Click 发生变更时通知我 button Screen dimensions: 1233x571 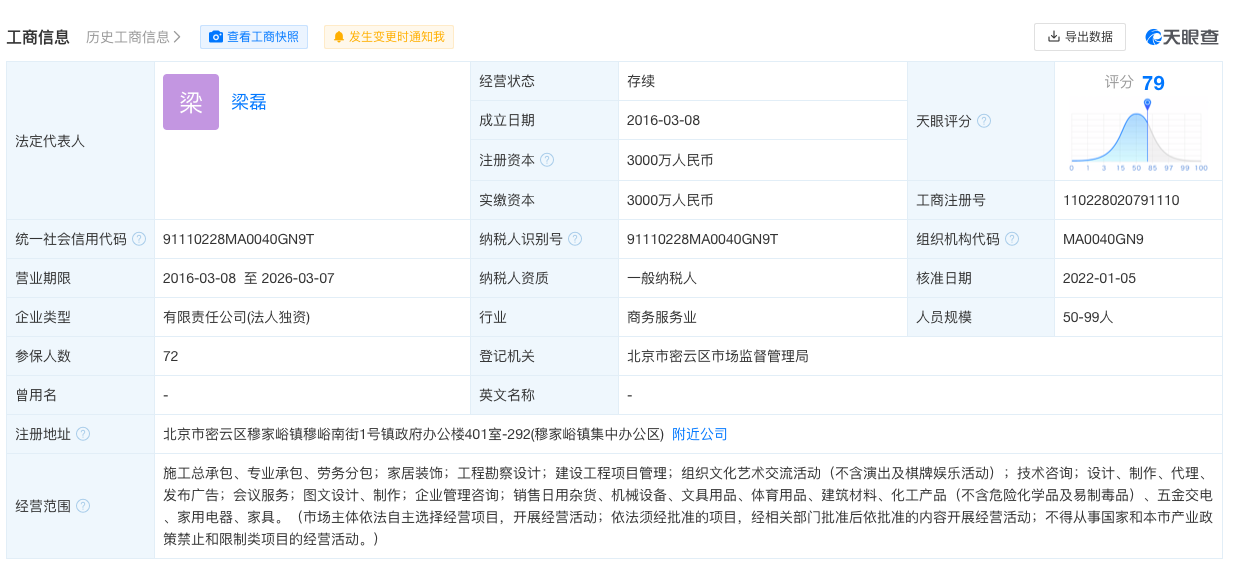click(389, 37)
